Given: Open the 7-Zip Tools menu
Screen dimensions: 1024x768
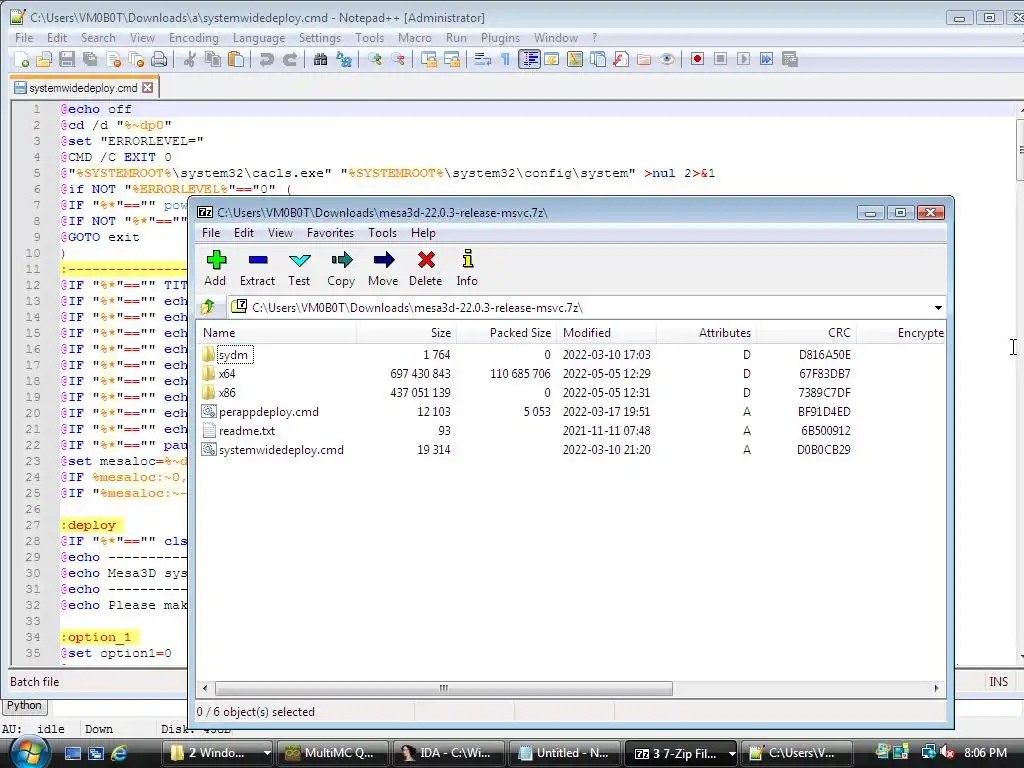Looking at the screenshot, I should tap(382, 233).
